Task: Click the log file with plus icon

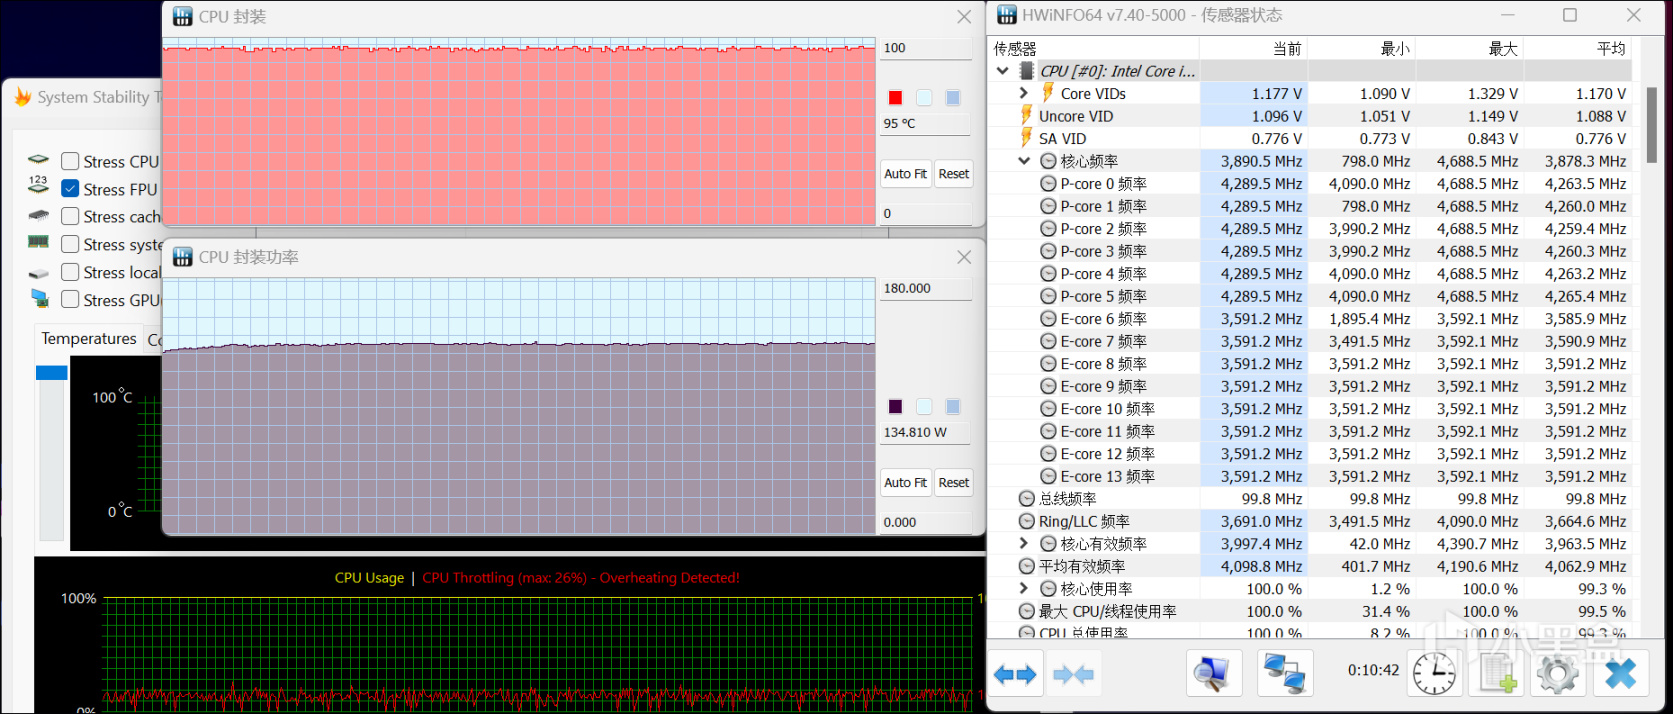Action: pyautogui.click(x=1497, y=675)
